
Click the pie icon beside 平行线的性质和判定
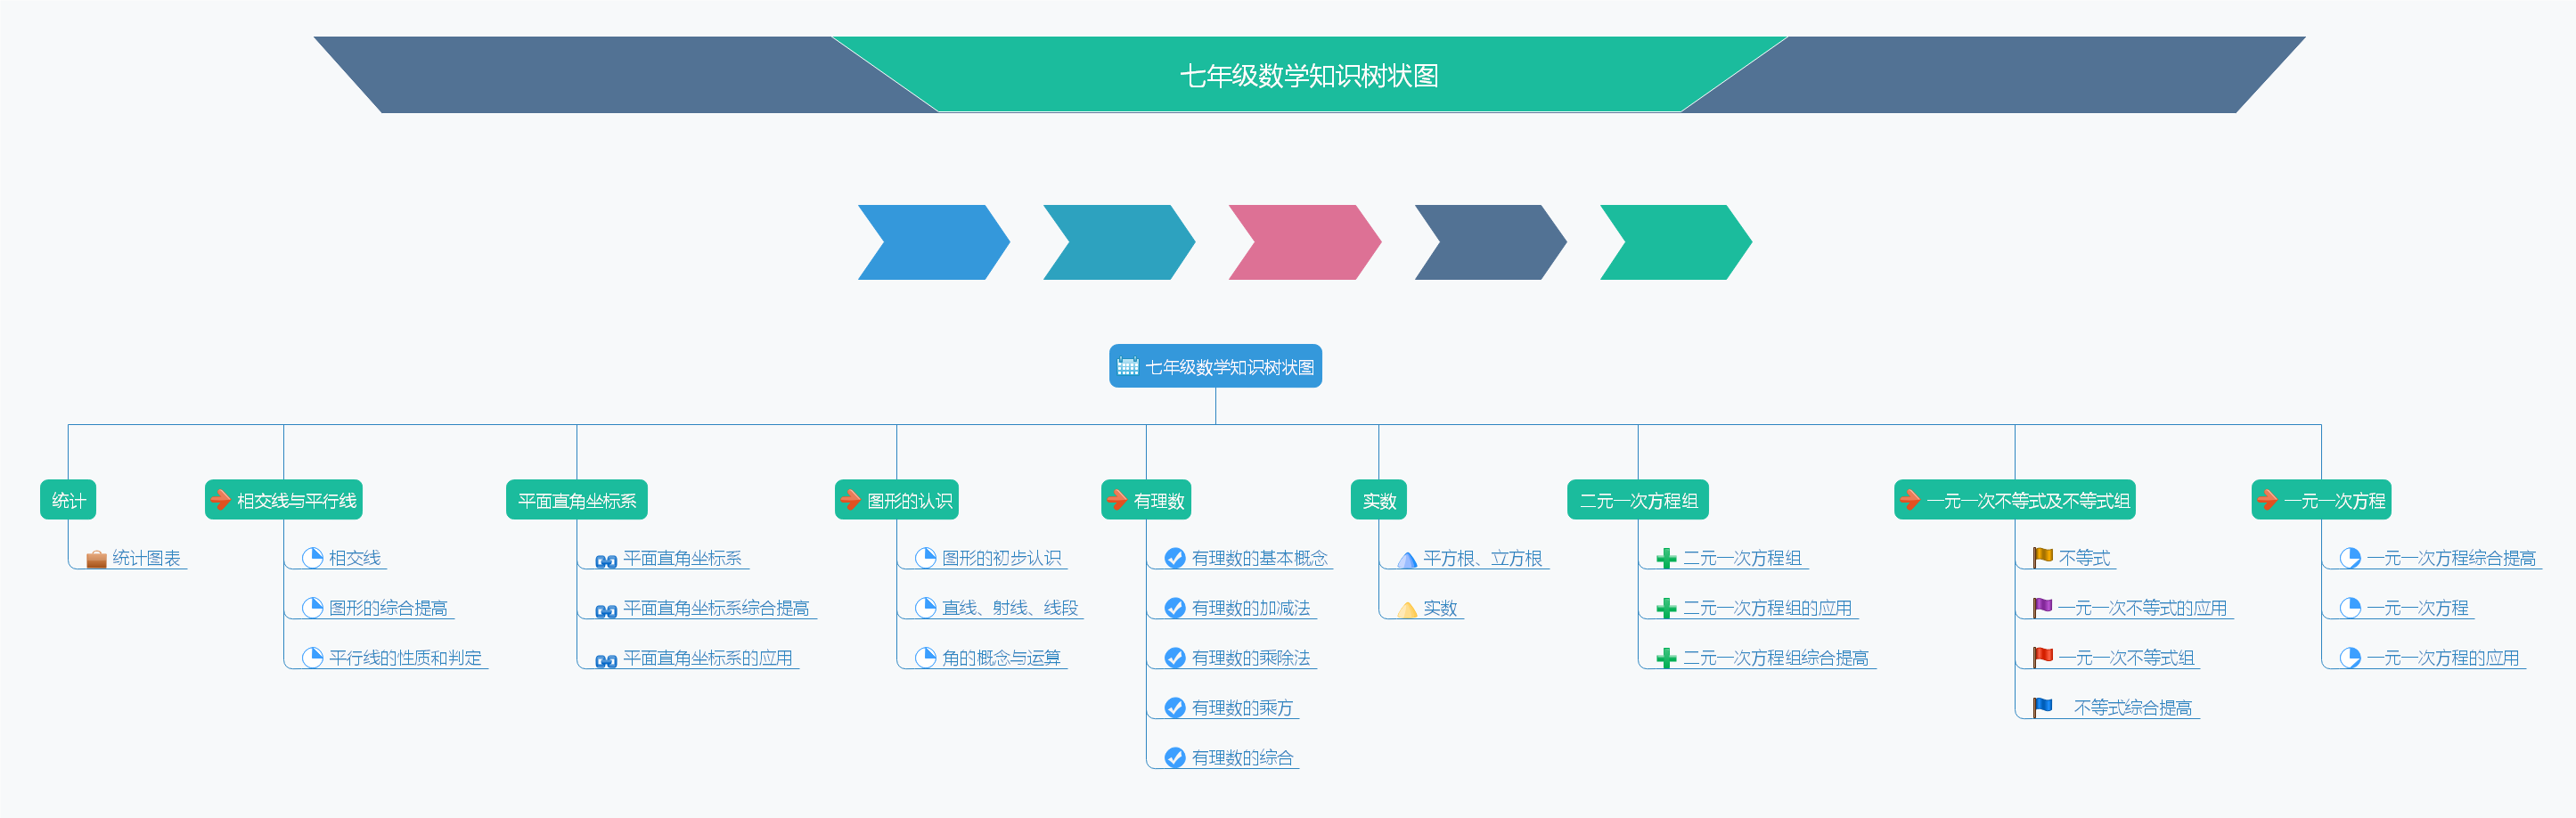click(x=313, y=658)
